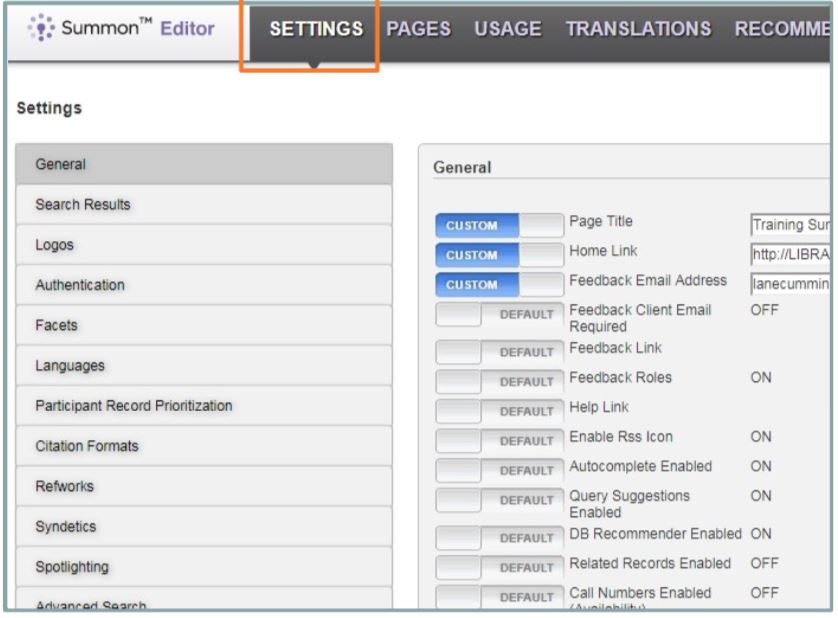The image size is (838, 618).
Task: Open Languages settings category
Action: [x=204, y=366]
